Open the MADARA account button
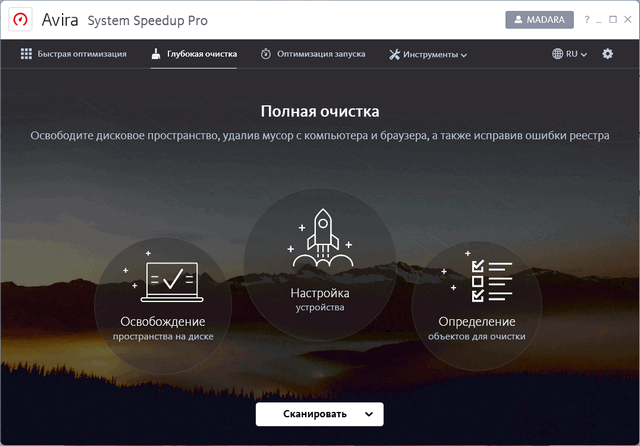This screenshot has width=640, height=446. (x=539, y=20)
